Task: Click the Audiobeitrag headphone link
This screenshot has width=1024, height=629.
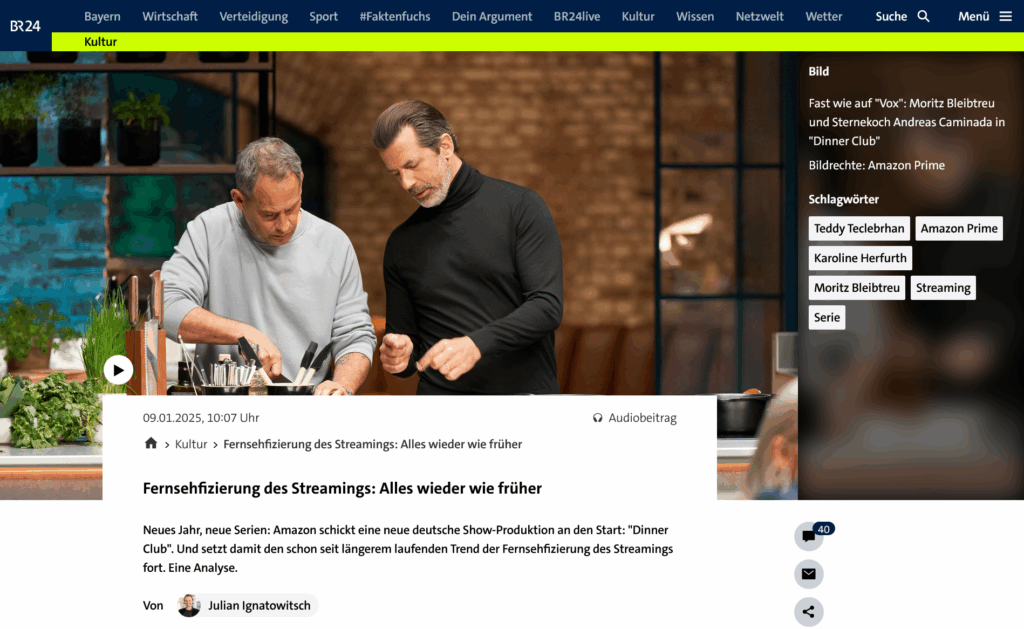Action: click(x=635, y=418)
